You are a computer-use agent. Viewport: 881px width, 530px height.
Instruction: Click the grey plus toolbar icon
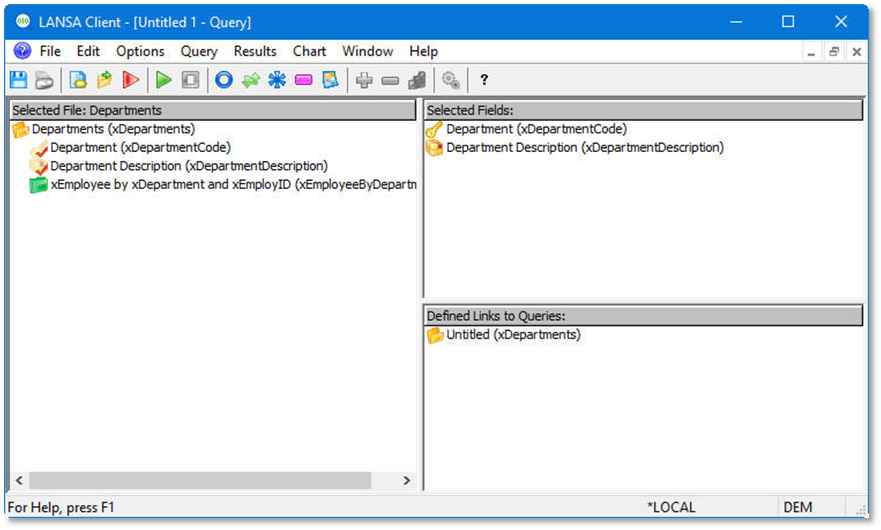[x=364, y=80]
